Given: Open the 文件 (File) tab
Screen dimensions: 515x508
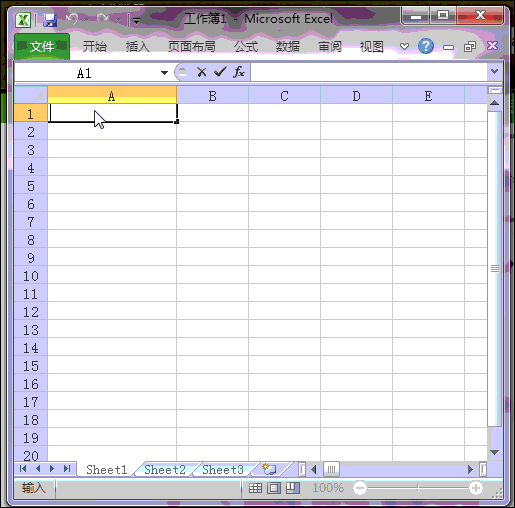Looking at the screenshot, I should [x=42, y=46].
